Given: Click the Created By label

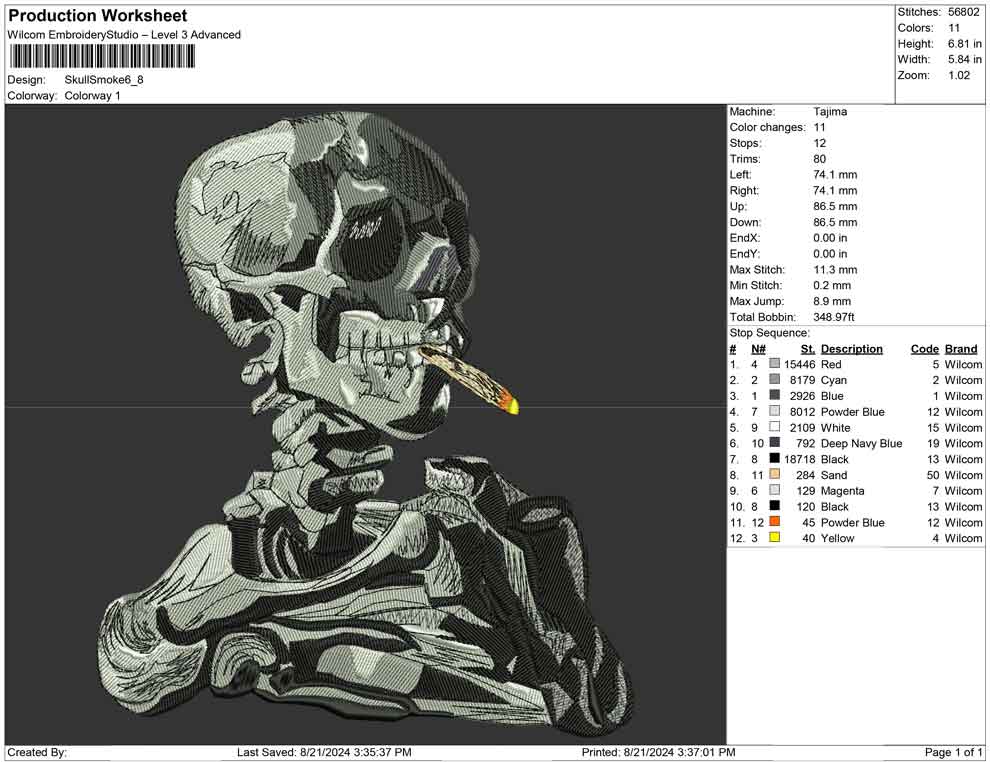Looking at the screenshot, I should coord(37,752).
